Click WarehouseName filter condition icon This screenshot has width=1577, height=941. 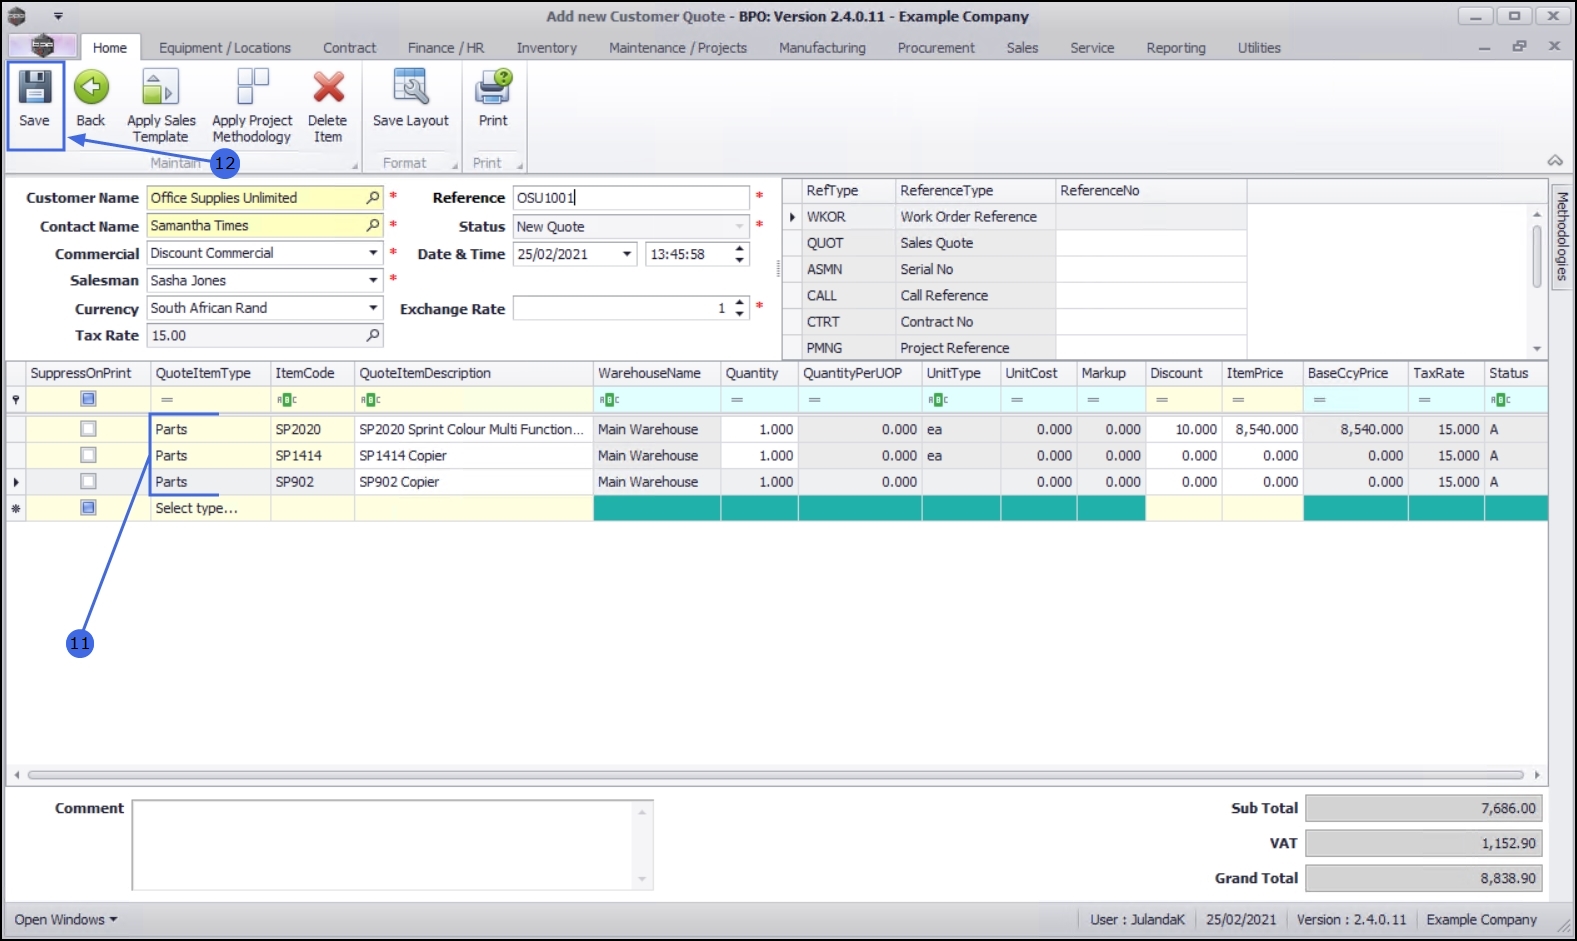click(610, 400)
